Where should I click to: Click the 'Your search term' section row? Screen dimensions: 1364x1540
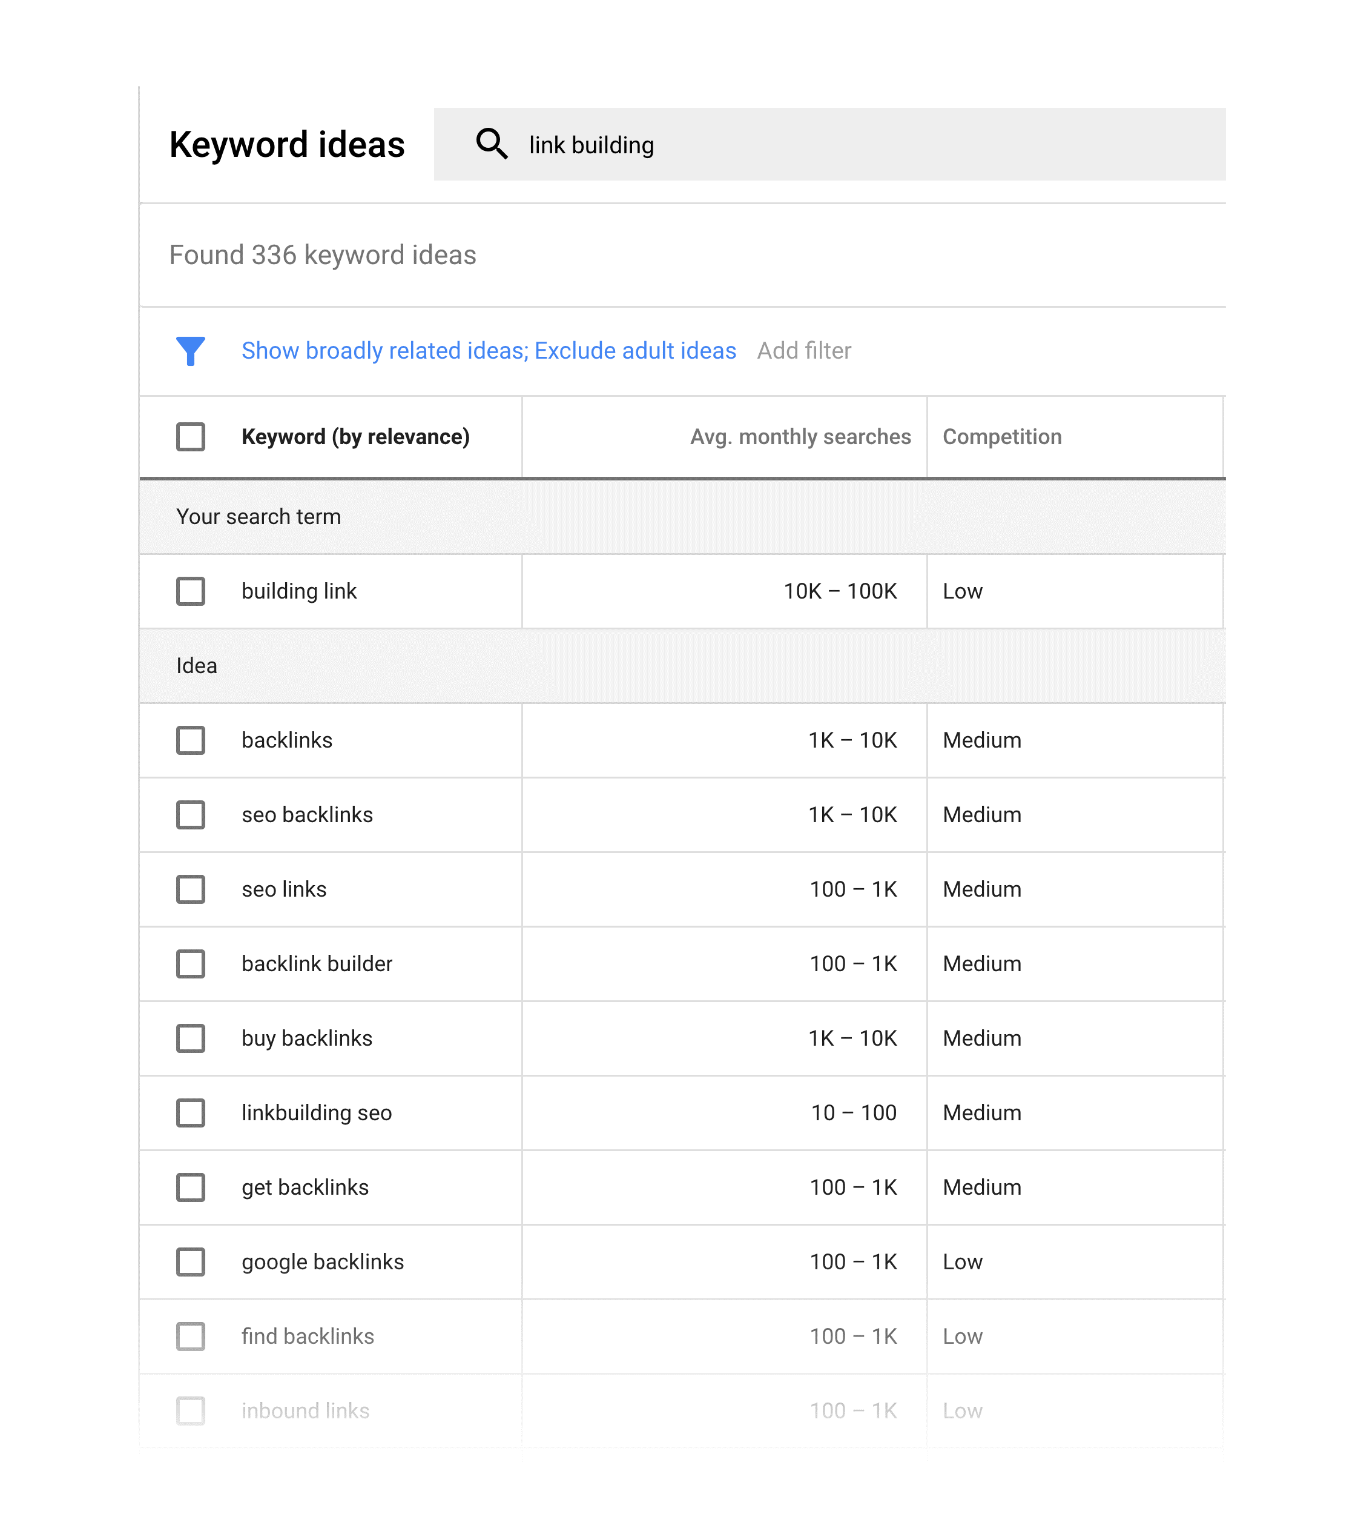(682, 517)
